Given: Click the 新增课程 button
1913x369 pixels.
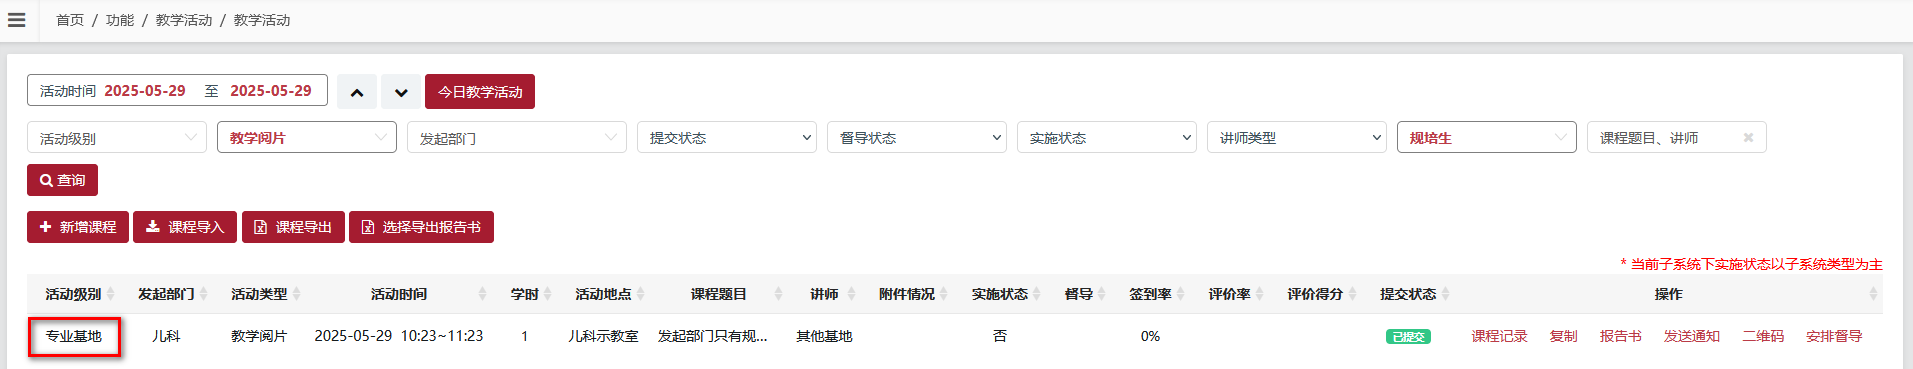Looking at the screenshot, I should pyautogui.click(x=78, y=227).
